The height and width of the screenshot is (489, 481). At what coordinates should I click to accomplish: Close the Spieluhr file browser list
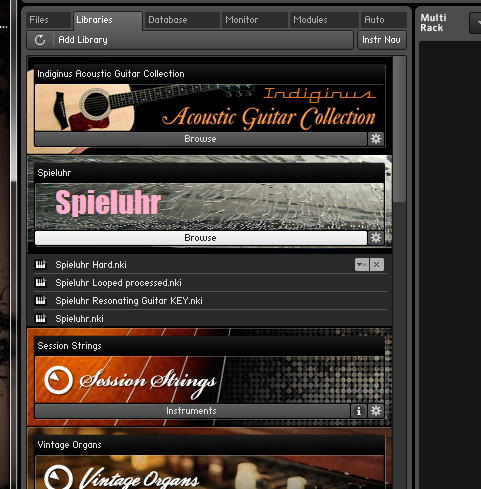[377, 265]
